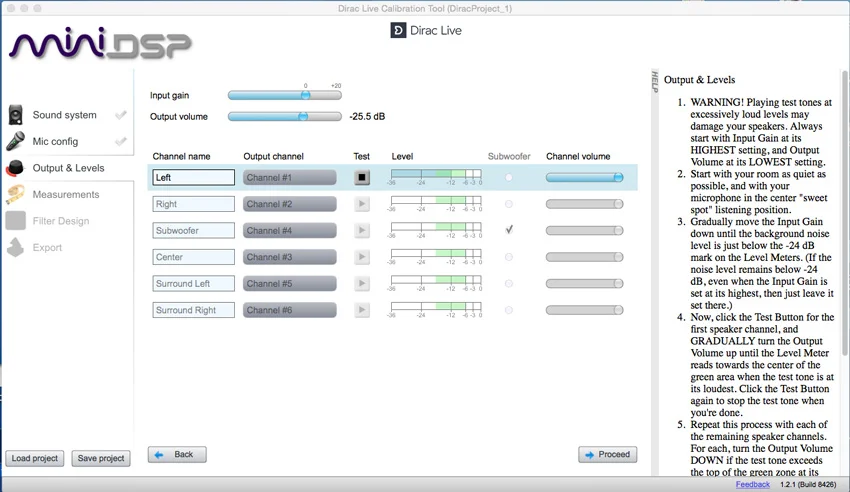Click the Input gain slider handle
850x492 pixels.
306,95
